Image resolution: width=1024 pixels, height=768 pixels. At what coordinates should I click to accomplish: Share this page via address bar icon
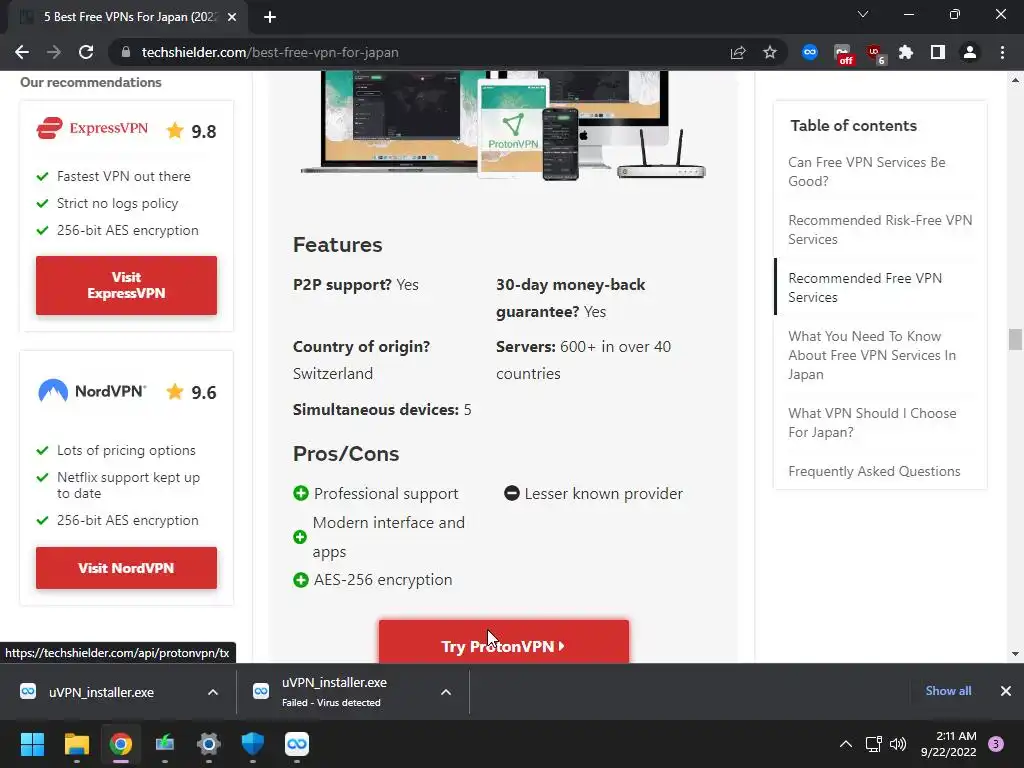[x=738, y=52]
